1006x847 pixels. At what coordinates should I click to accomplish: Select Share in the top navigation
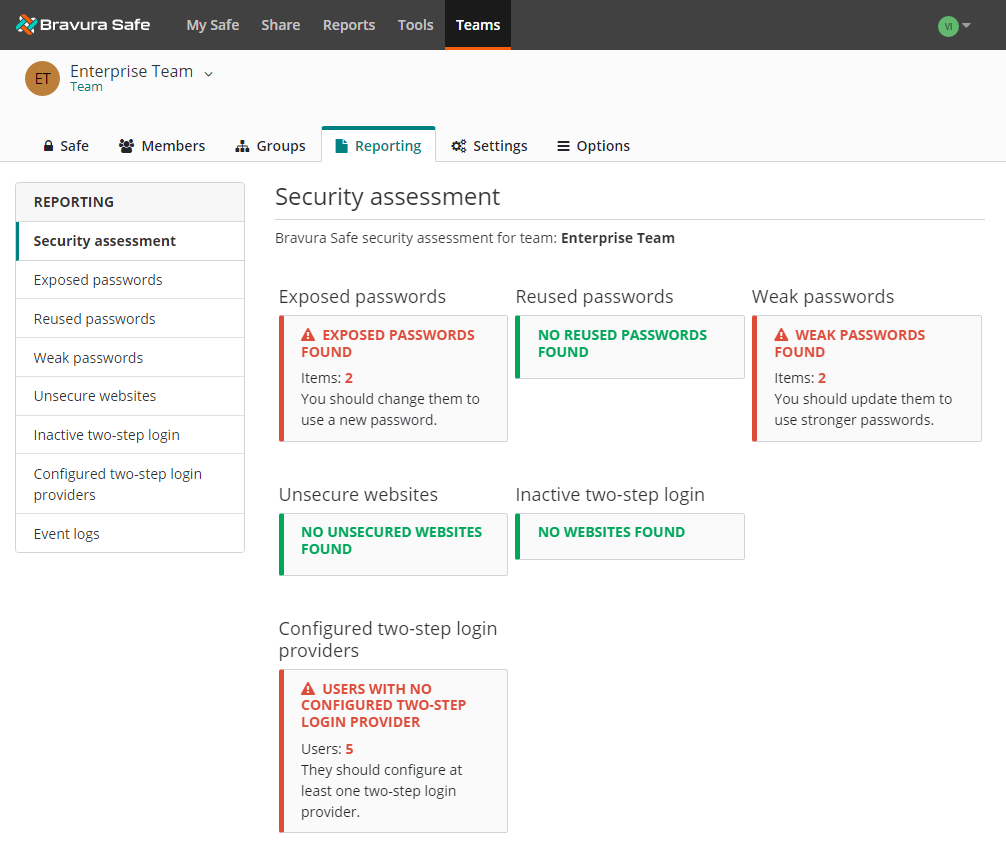280,25
